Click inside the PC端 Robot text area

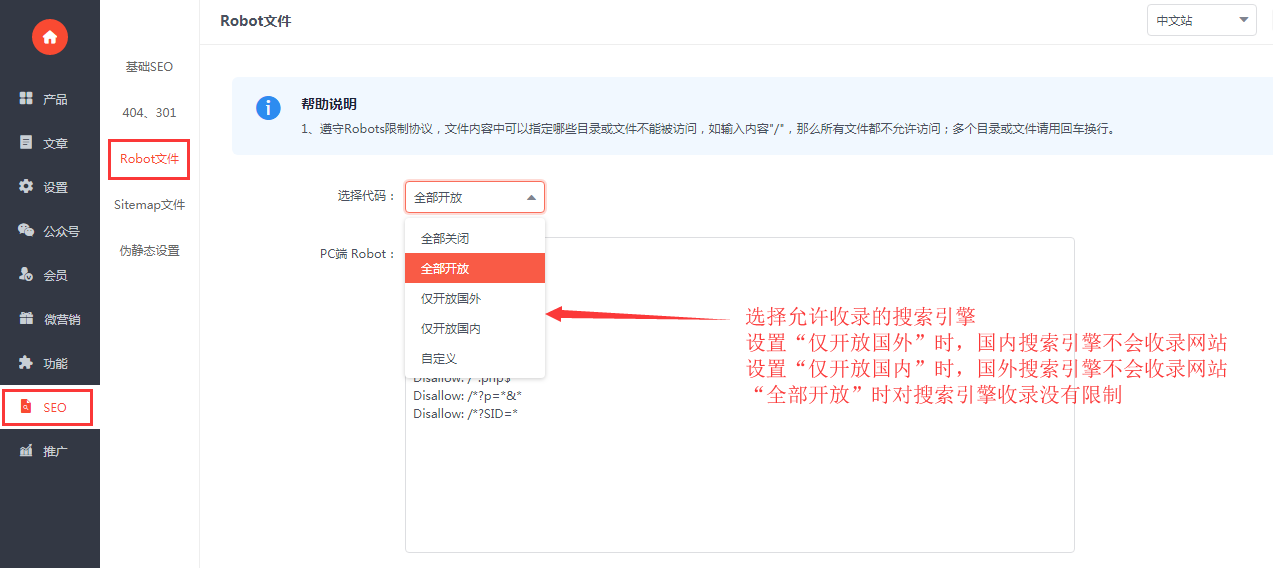click(800, 480)
